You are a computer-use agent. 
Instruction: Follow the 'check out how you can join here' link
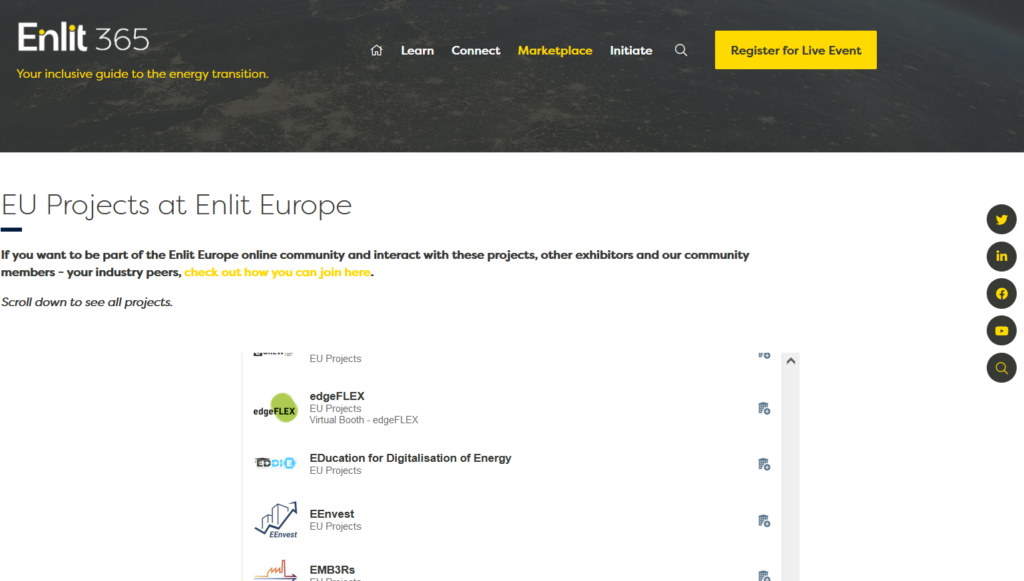pos(277,272)
